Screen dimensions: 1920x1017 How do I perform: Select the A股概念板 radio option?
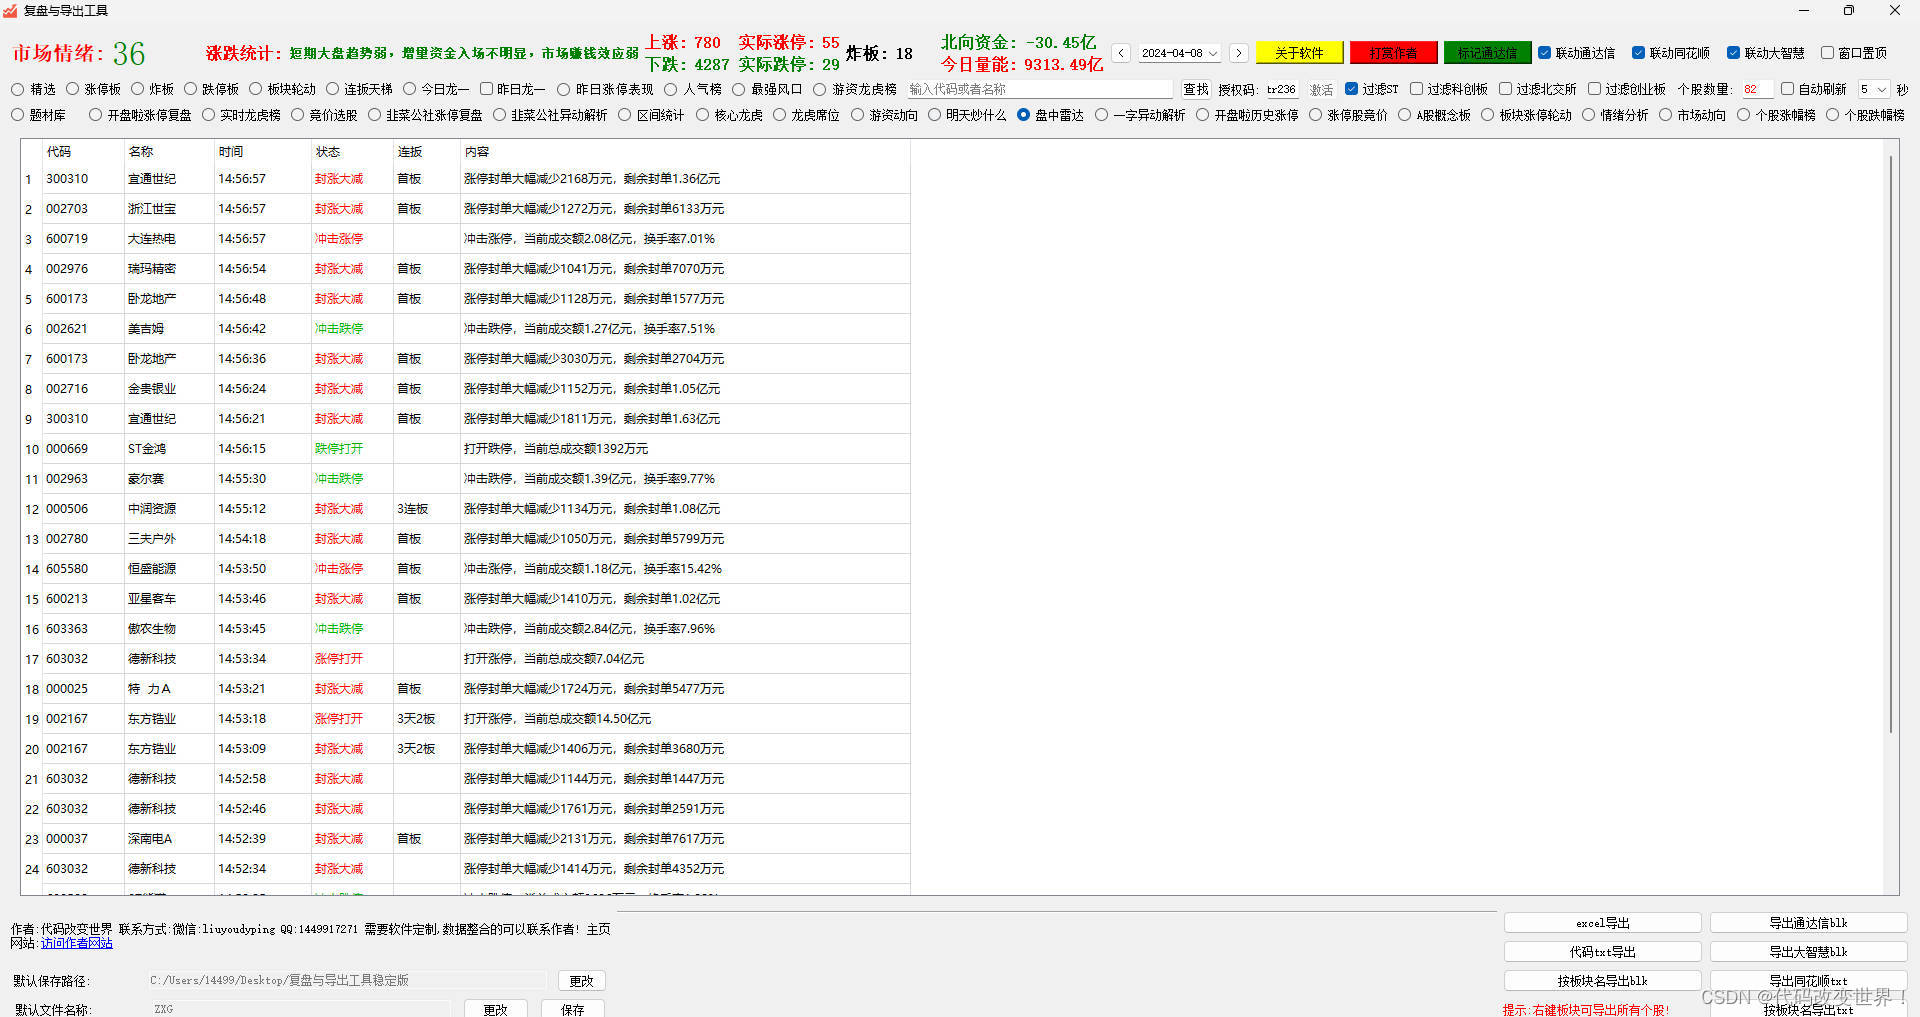point(1404,115)
